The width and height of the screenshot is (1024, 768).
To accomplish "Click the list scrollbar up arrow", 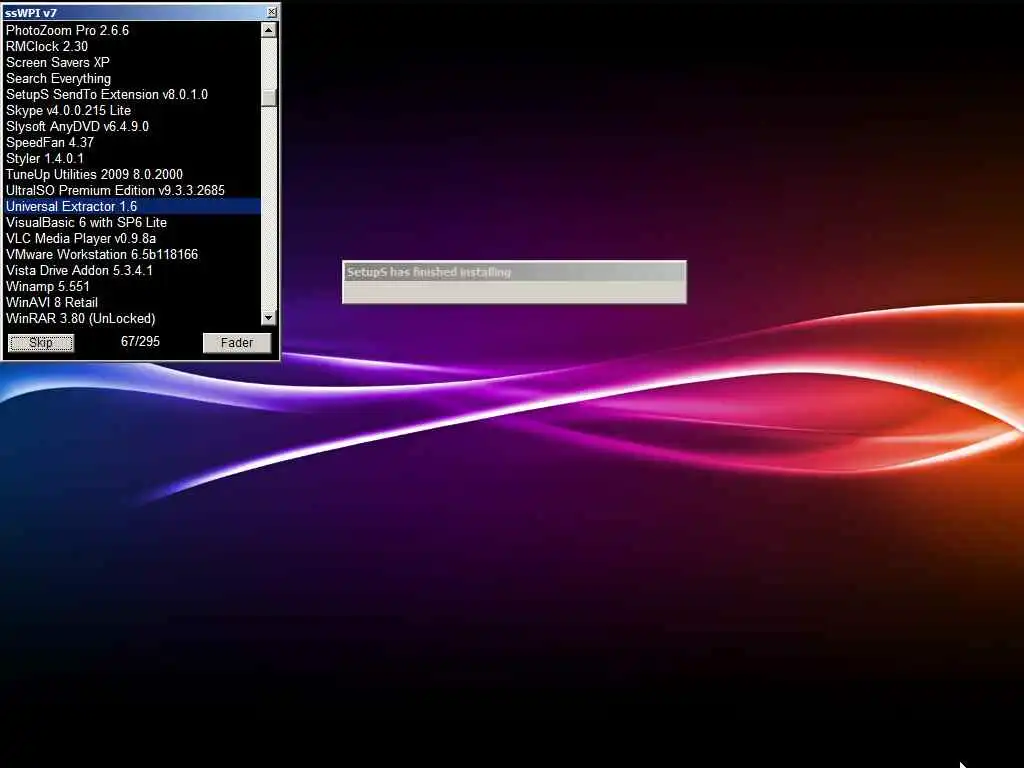I will [x=269, y=30].
